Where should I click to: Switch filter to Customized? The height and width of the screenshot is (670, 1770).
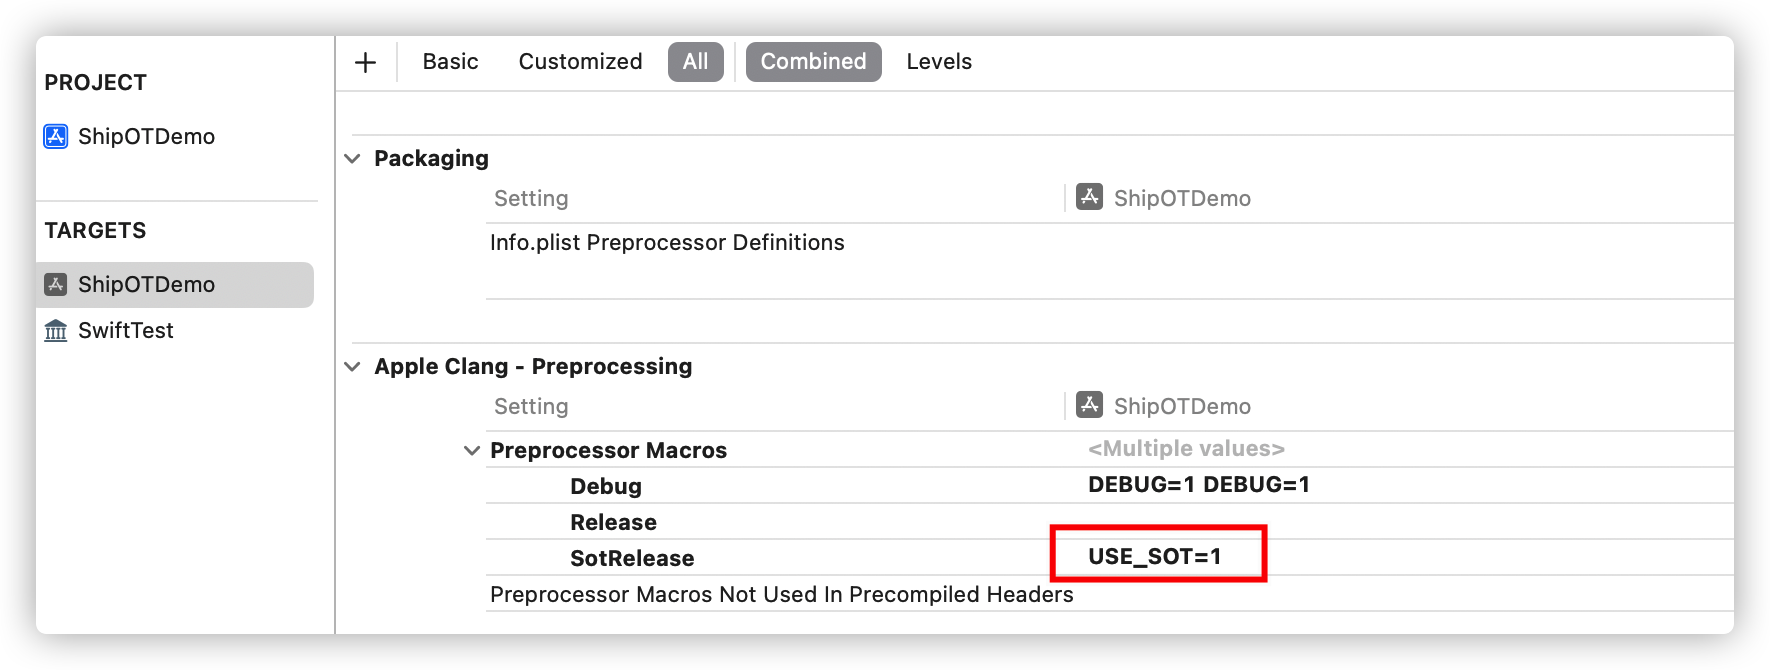580,62
